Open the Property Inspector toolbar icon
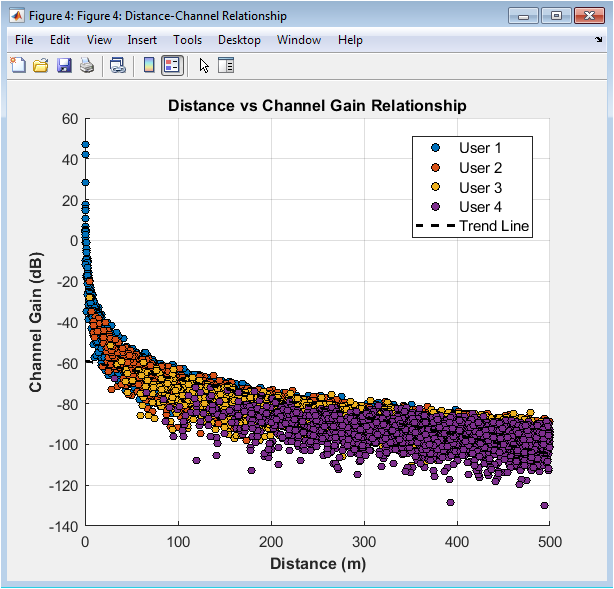This screenshot has height=589, width=614. [x=225, y=66]
